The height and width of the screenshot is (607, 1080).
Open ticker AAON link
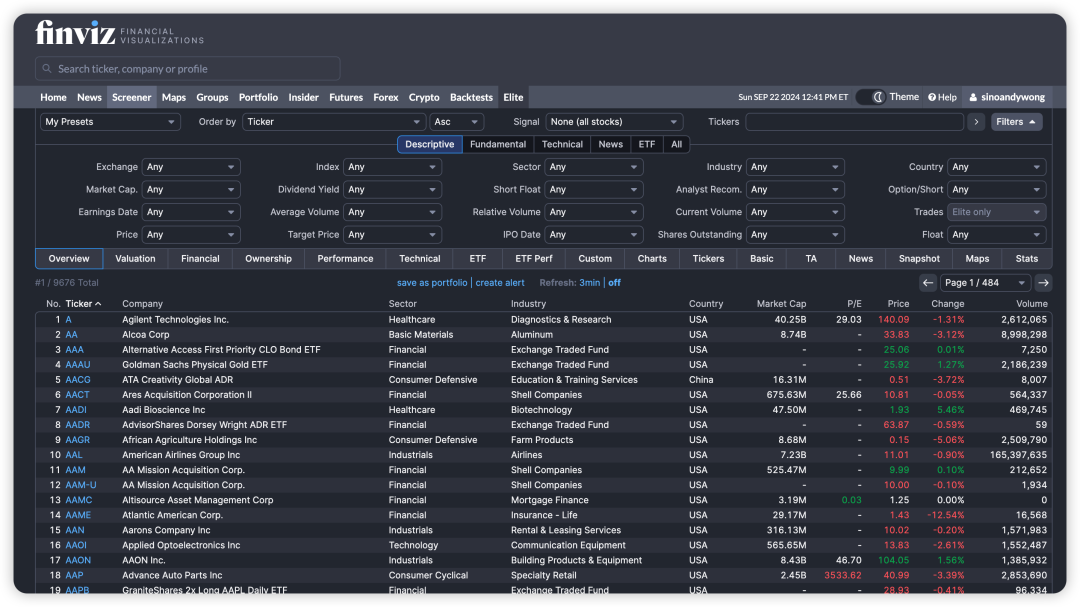pyautogui.click(x=78, y=561)
